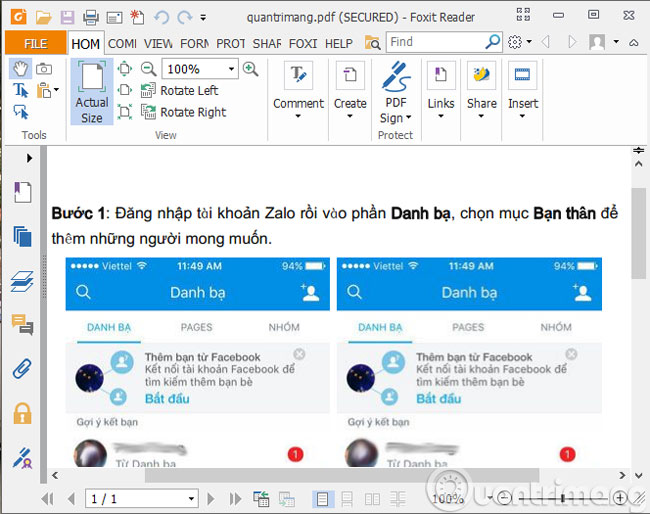This screenshot has width=650, height=514.
Task: Click the Fit Width icon
Action: click(x=125, y=90)
